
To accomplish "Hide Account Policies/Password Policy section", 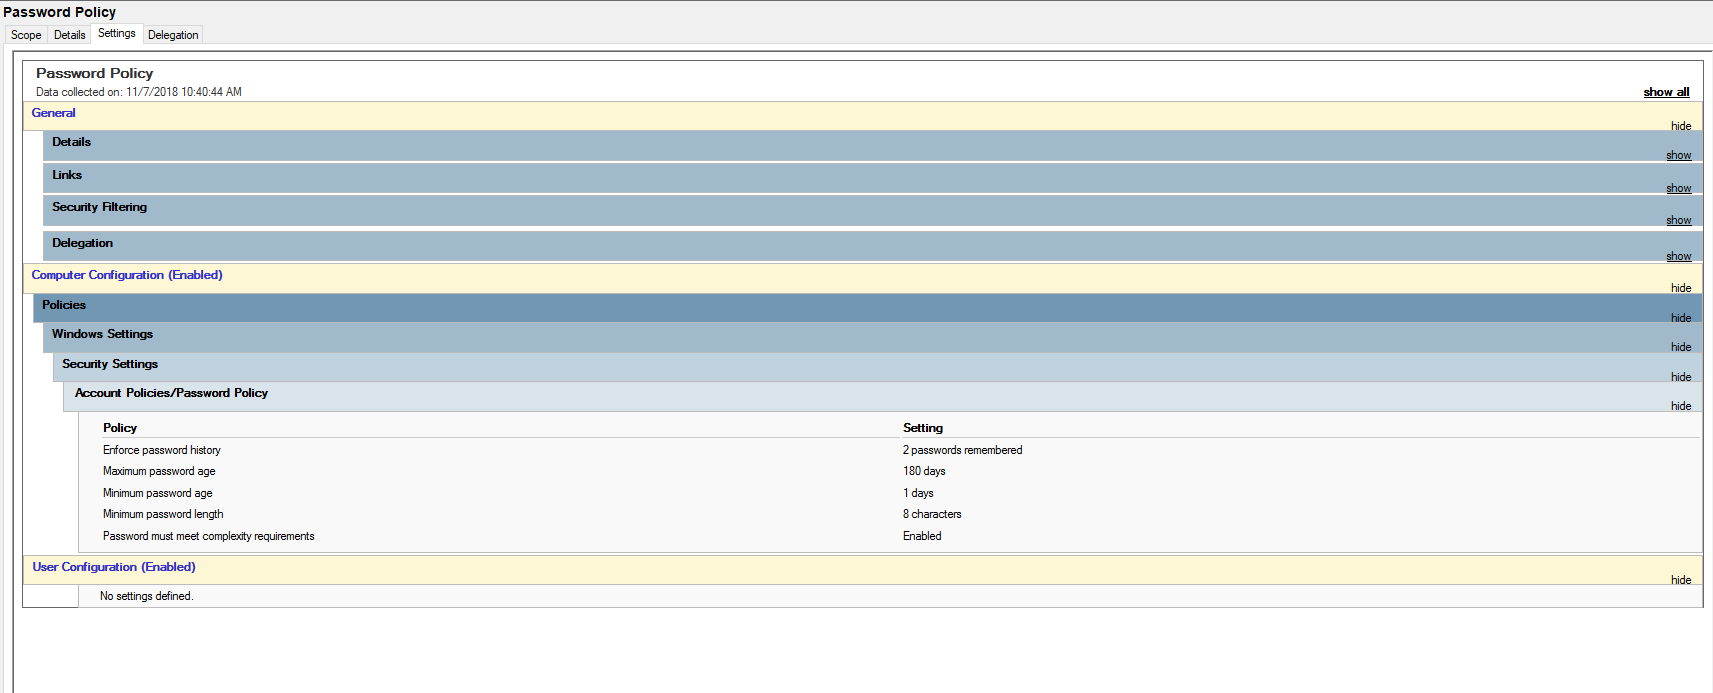I will coord(1680,406).
